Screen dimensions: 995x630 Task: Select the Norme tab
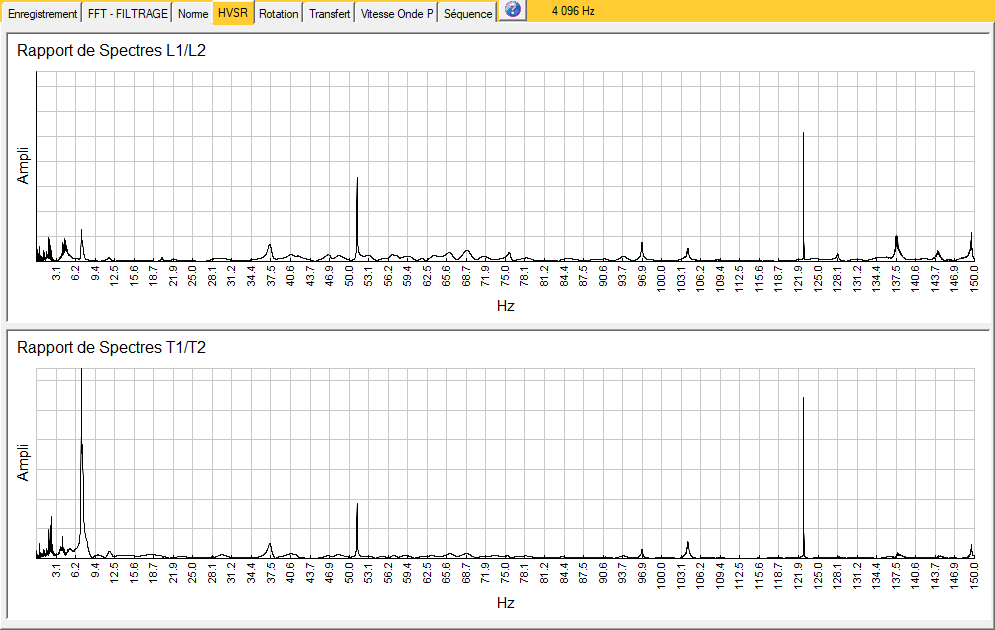pos(193,13)
